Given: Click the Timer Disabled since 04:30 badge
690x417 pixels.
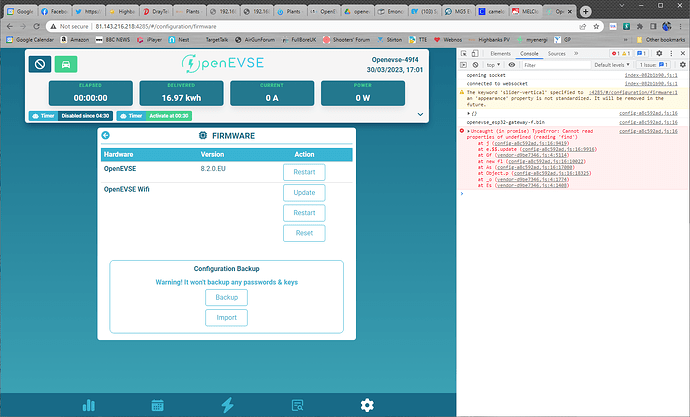Looking at the screenshot, I should (x=71, y=116).
